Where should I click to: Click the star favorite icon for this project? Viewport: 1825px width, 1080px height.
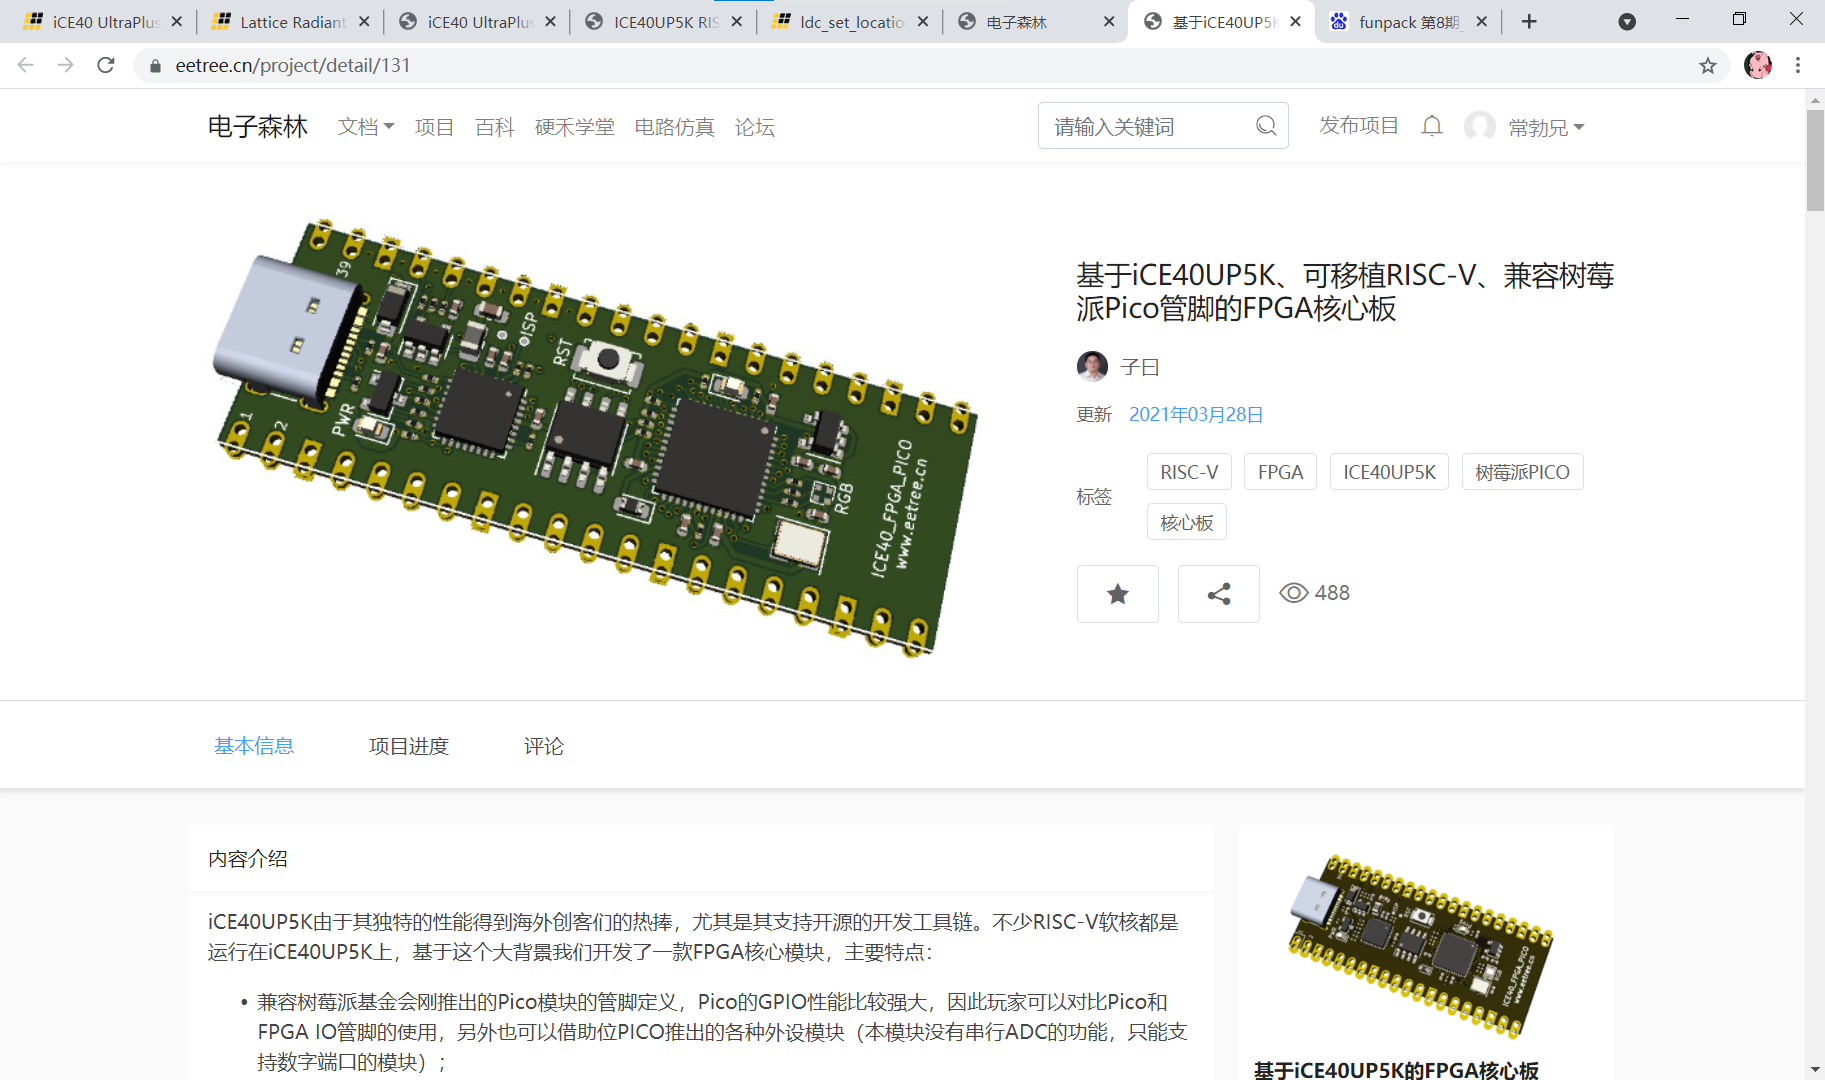(x=1117, y=593)
